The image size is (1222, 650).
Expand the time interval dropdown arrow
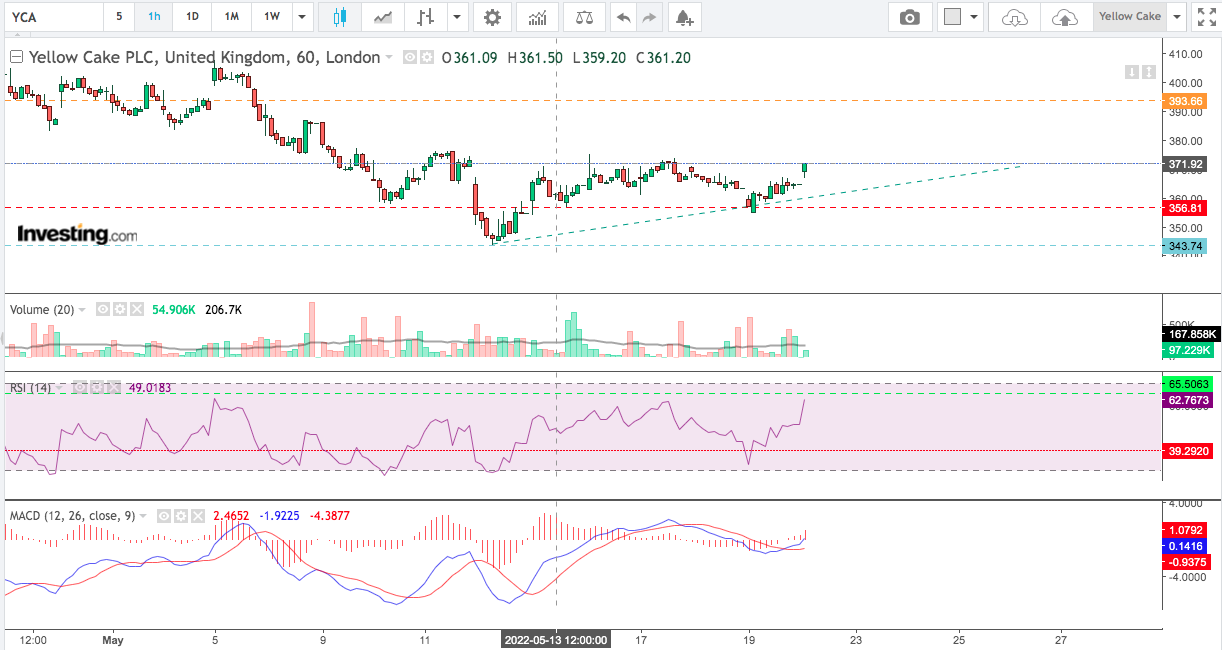coord(301,17)
